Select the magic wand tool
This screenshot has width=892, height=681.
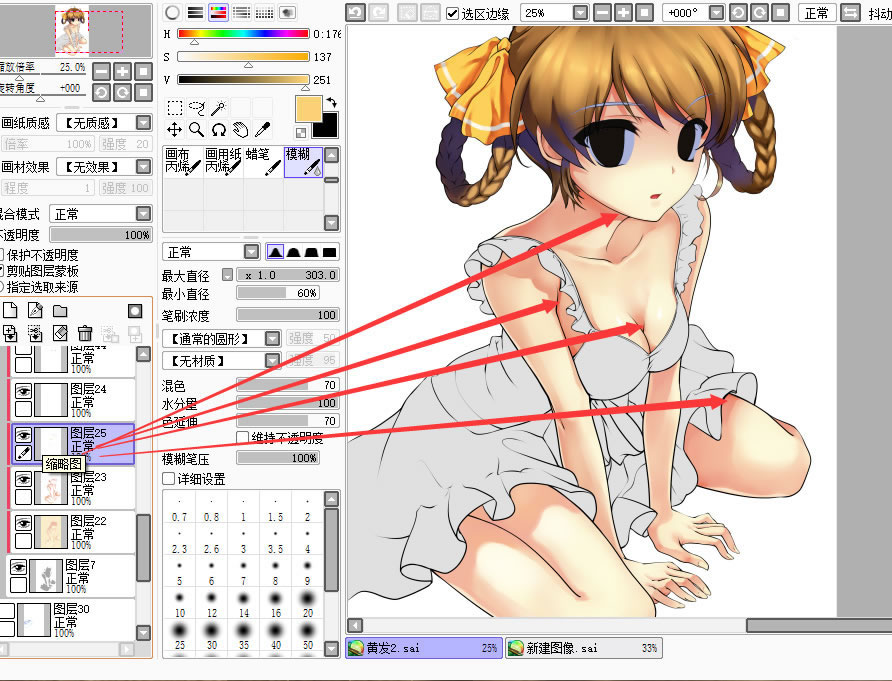click(218, 108)
